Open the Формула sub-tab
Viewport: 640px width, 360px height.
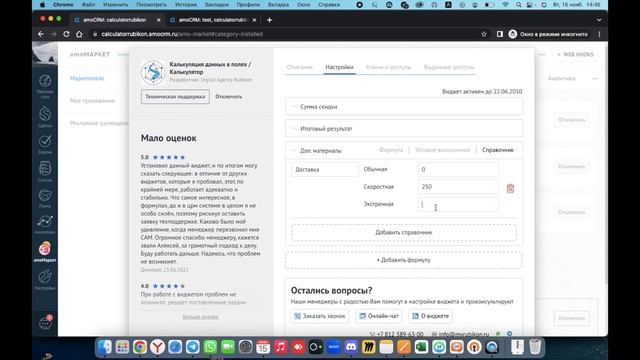391,150
